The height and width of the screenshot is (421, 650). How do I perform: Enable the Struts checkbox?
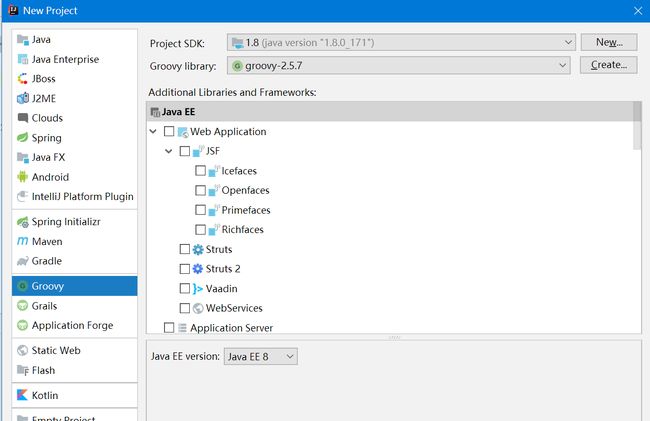point(185,249)
